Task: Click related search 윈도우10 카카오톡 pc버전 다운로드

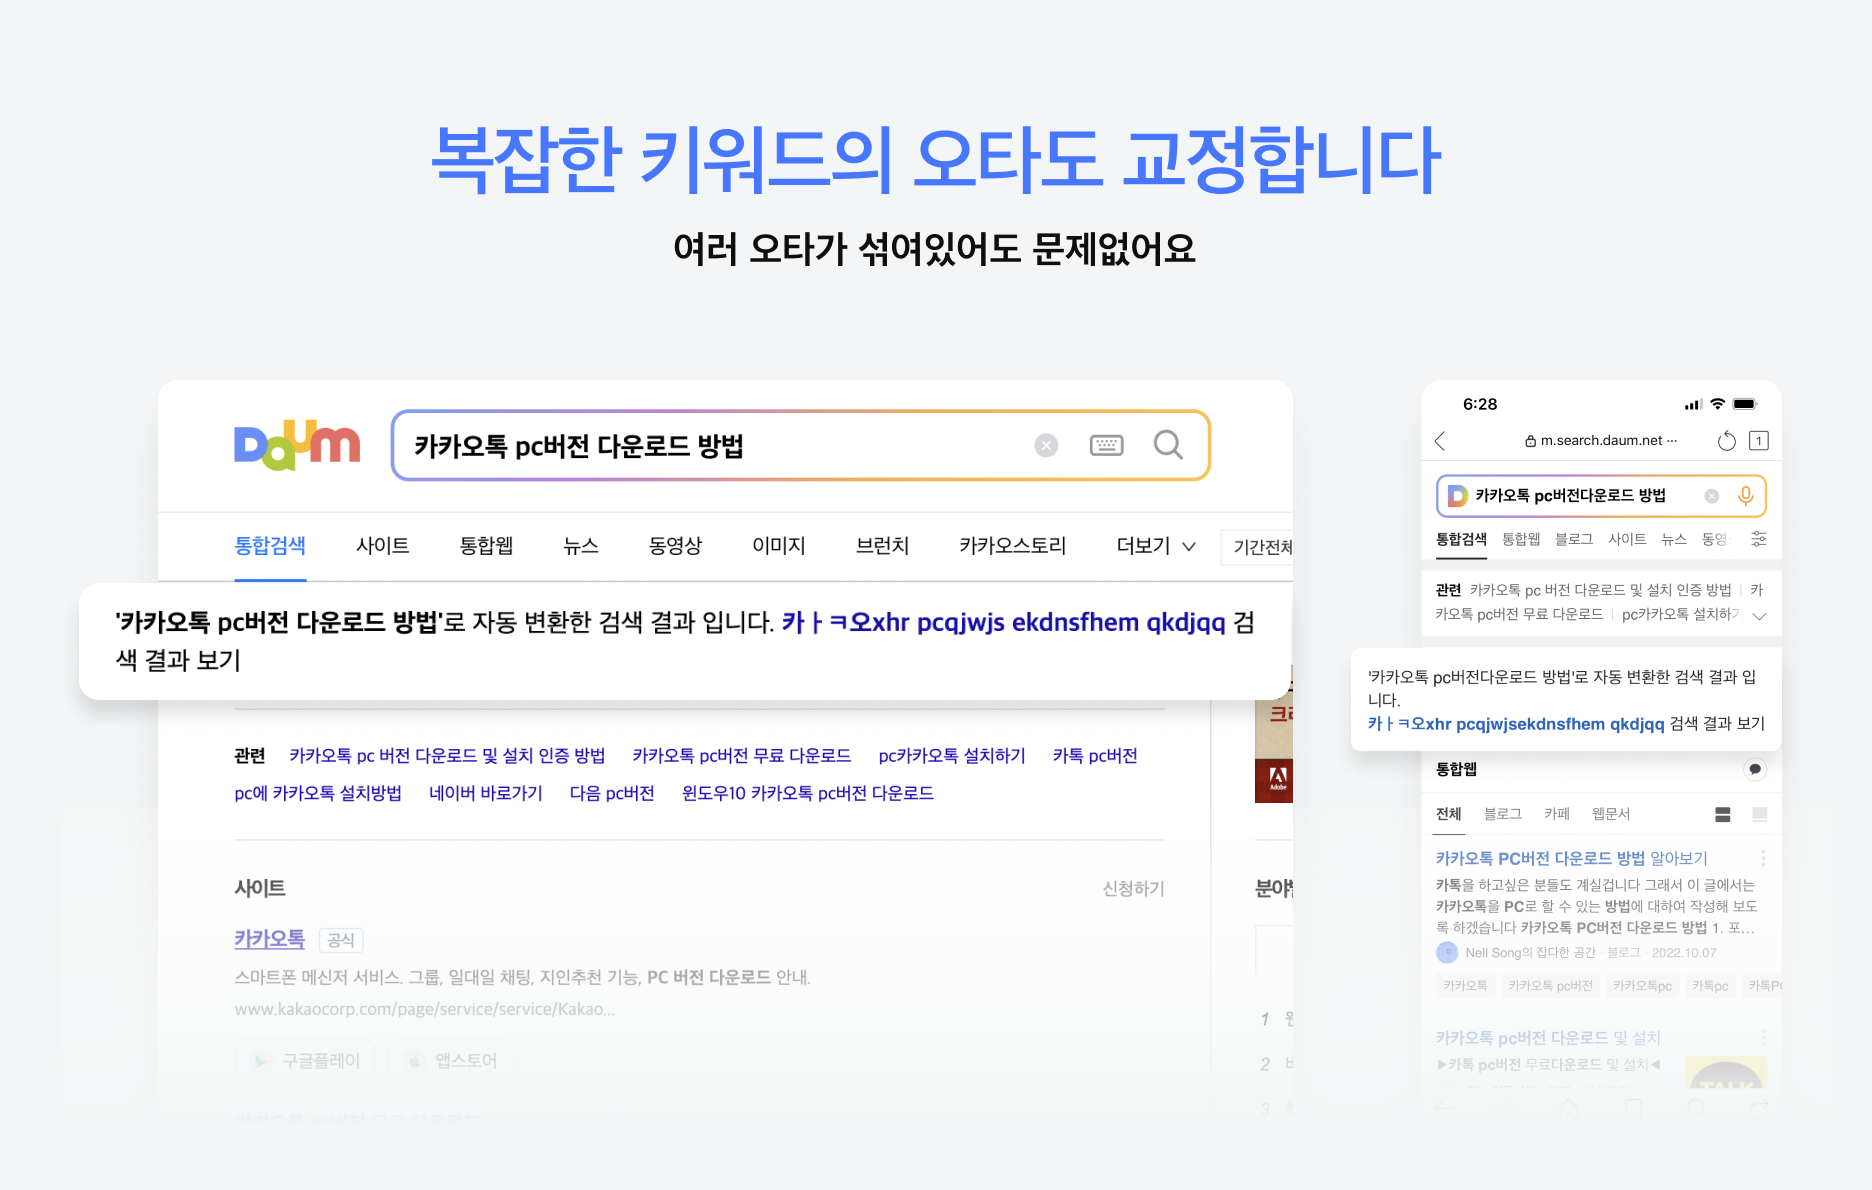Action: point(808,793)
